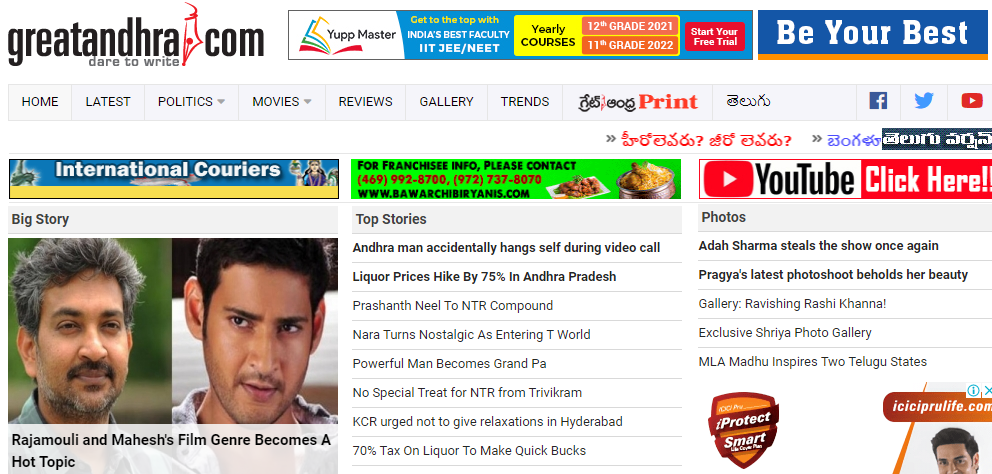Open the Great Andhra Print link

coord(638,102)
